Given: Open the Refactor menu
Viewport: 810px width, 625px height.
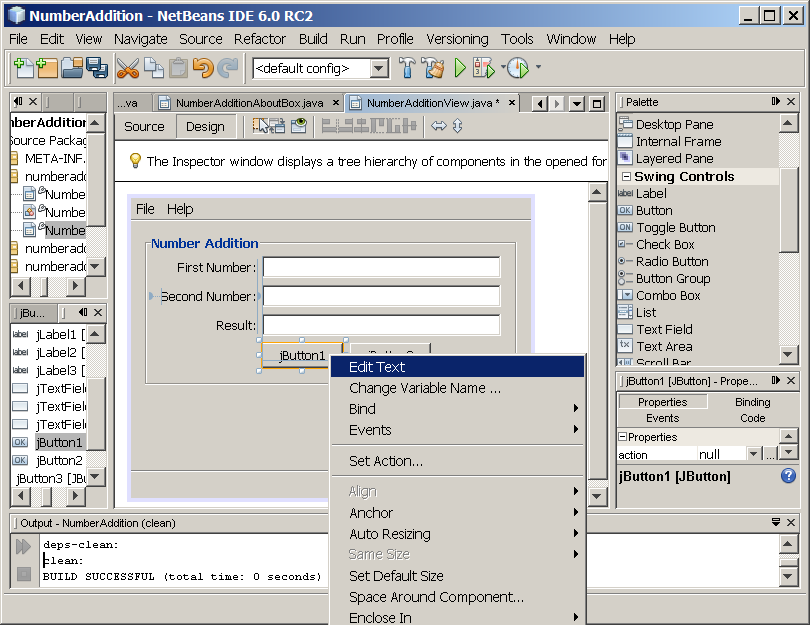Looking at the screenshot, I should pos(259,39).
